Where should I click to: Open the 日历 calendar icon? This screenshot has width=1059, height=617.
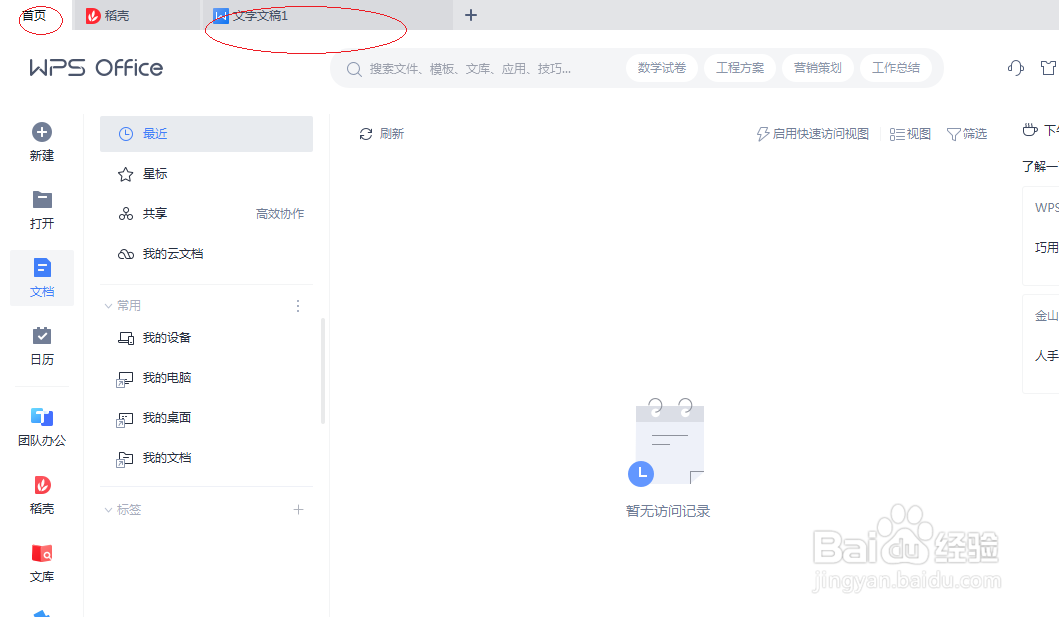(x=42, y=336)
